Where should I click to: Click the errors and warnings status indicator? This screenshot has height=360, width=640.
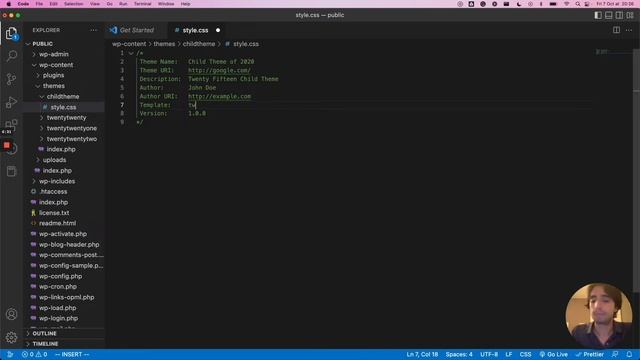click(x=34, y=354)
